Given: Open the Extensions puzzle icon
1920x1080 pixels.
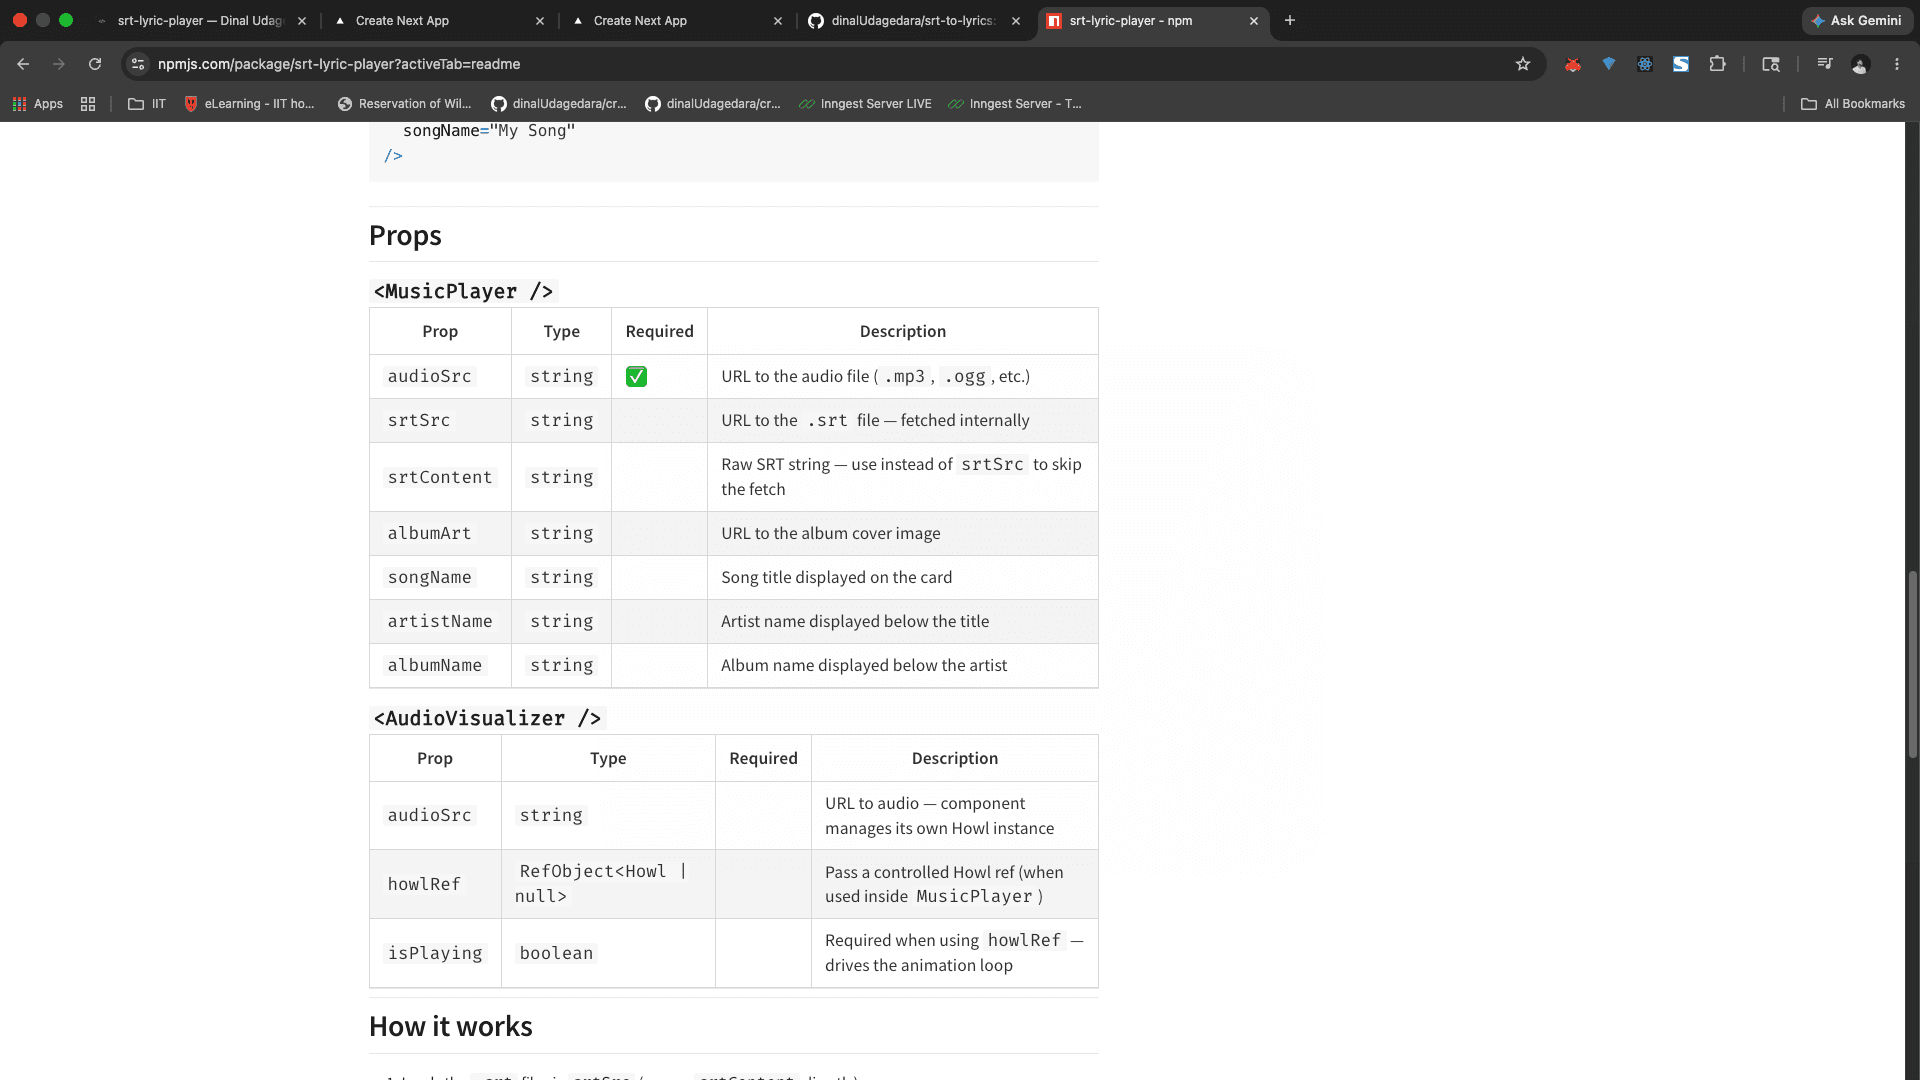Looking at the screenshot, I should click(1718, 64).
